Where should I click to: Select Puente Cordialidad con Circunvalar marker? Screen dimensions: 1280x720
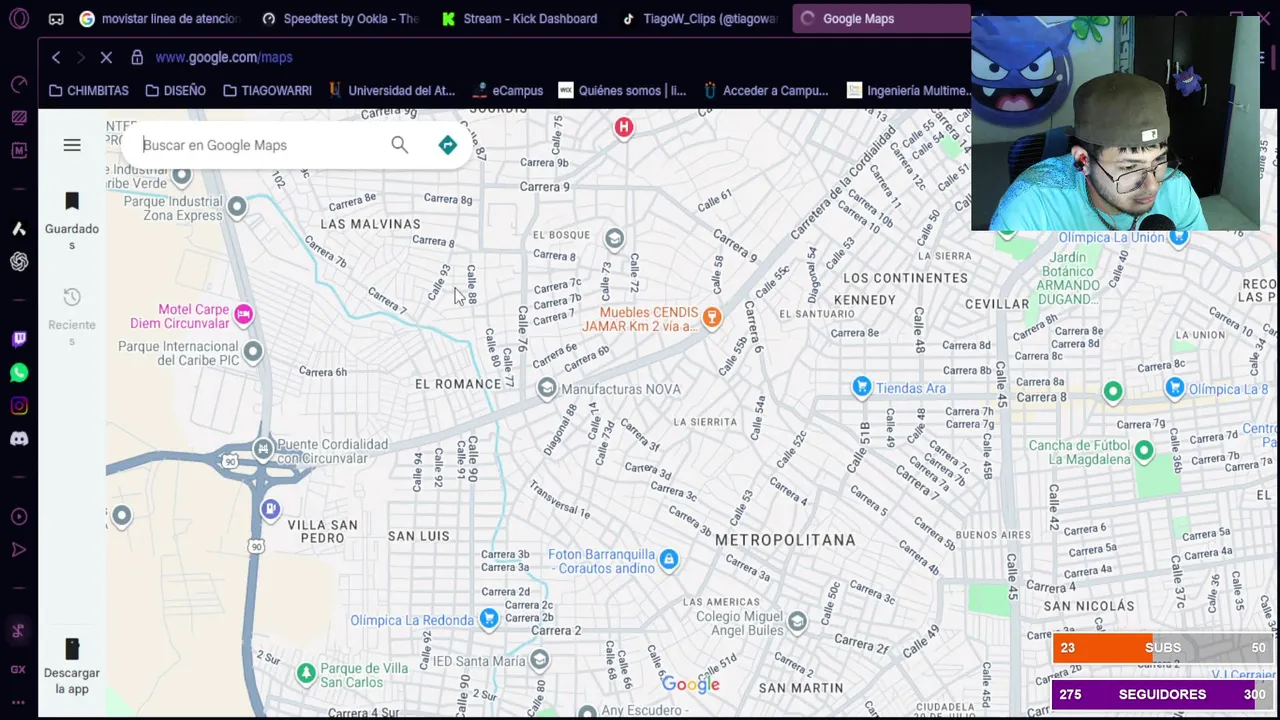point(263,450)
